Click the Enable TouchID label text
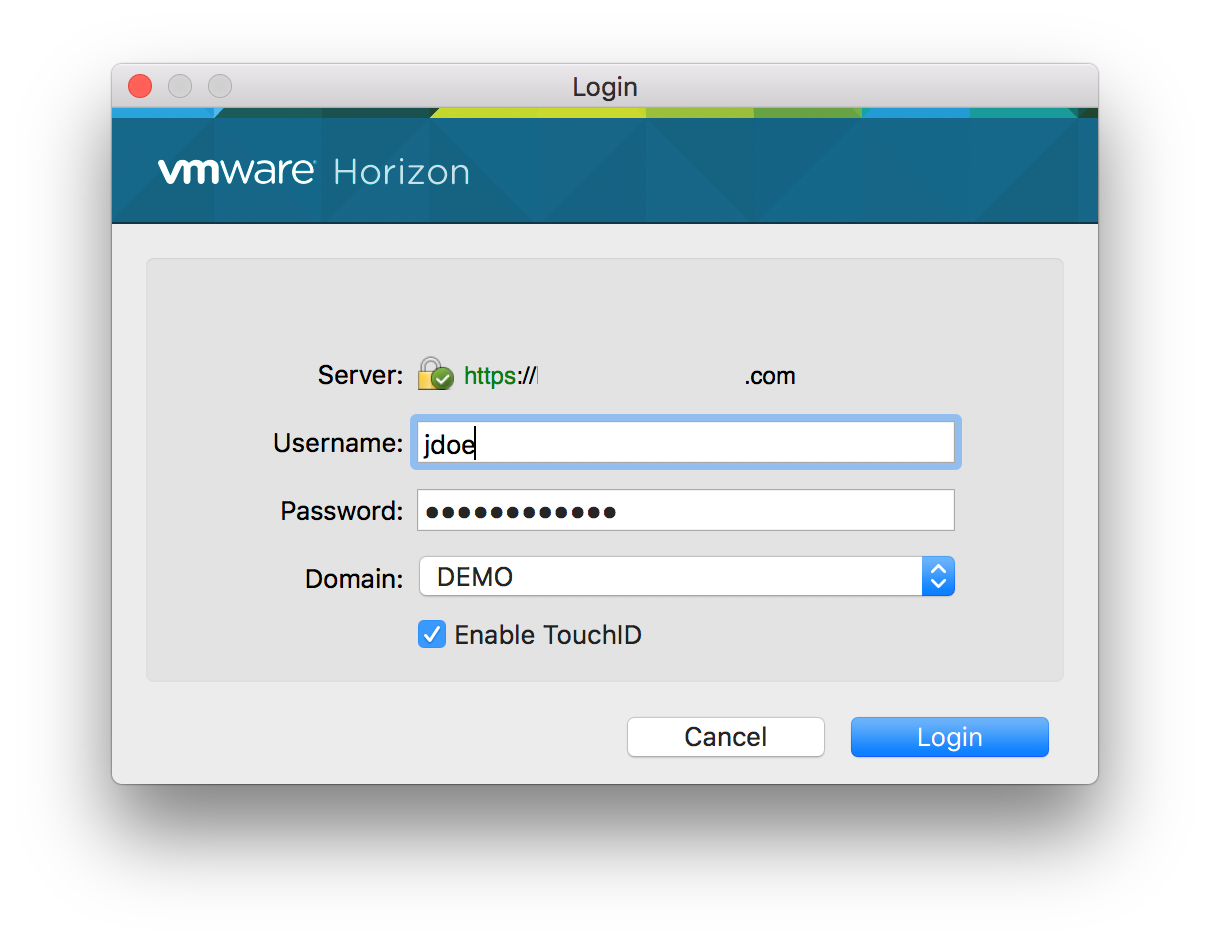The height and width of the screenshot is (944, 1210). tap(548, 635)
